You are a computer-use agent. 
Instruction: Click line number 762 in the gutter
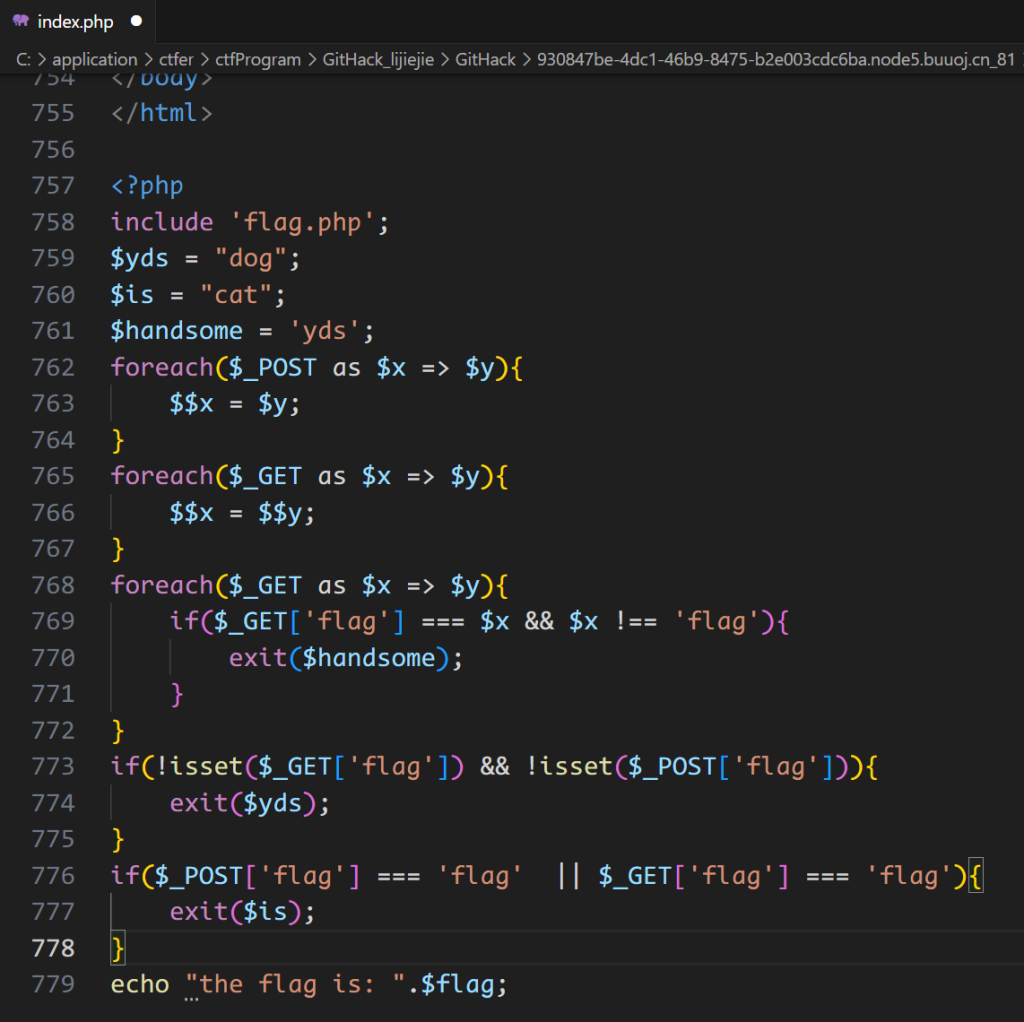coord(53,367)
